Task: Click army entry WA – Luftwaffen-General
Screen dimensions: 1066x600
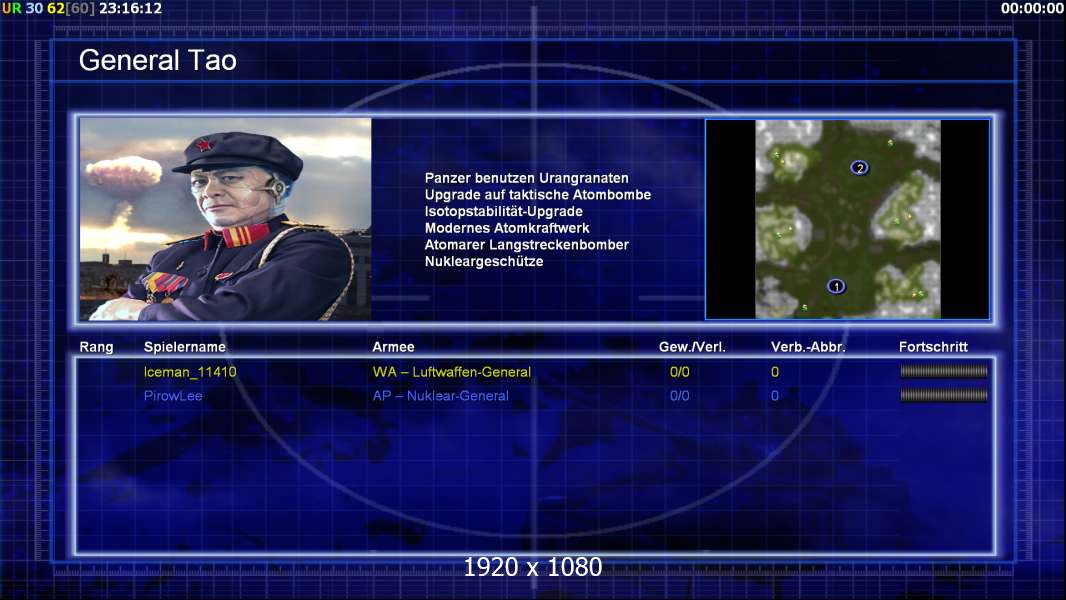Action: (x=451, y=372)
